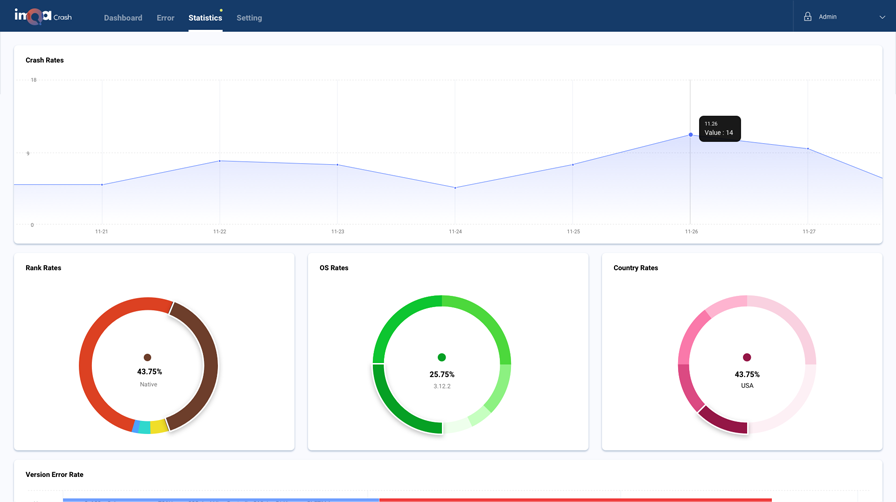Open the Error tab
896x502 pixels.
point(165,18)
